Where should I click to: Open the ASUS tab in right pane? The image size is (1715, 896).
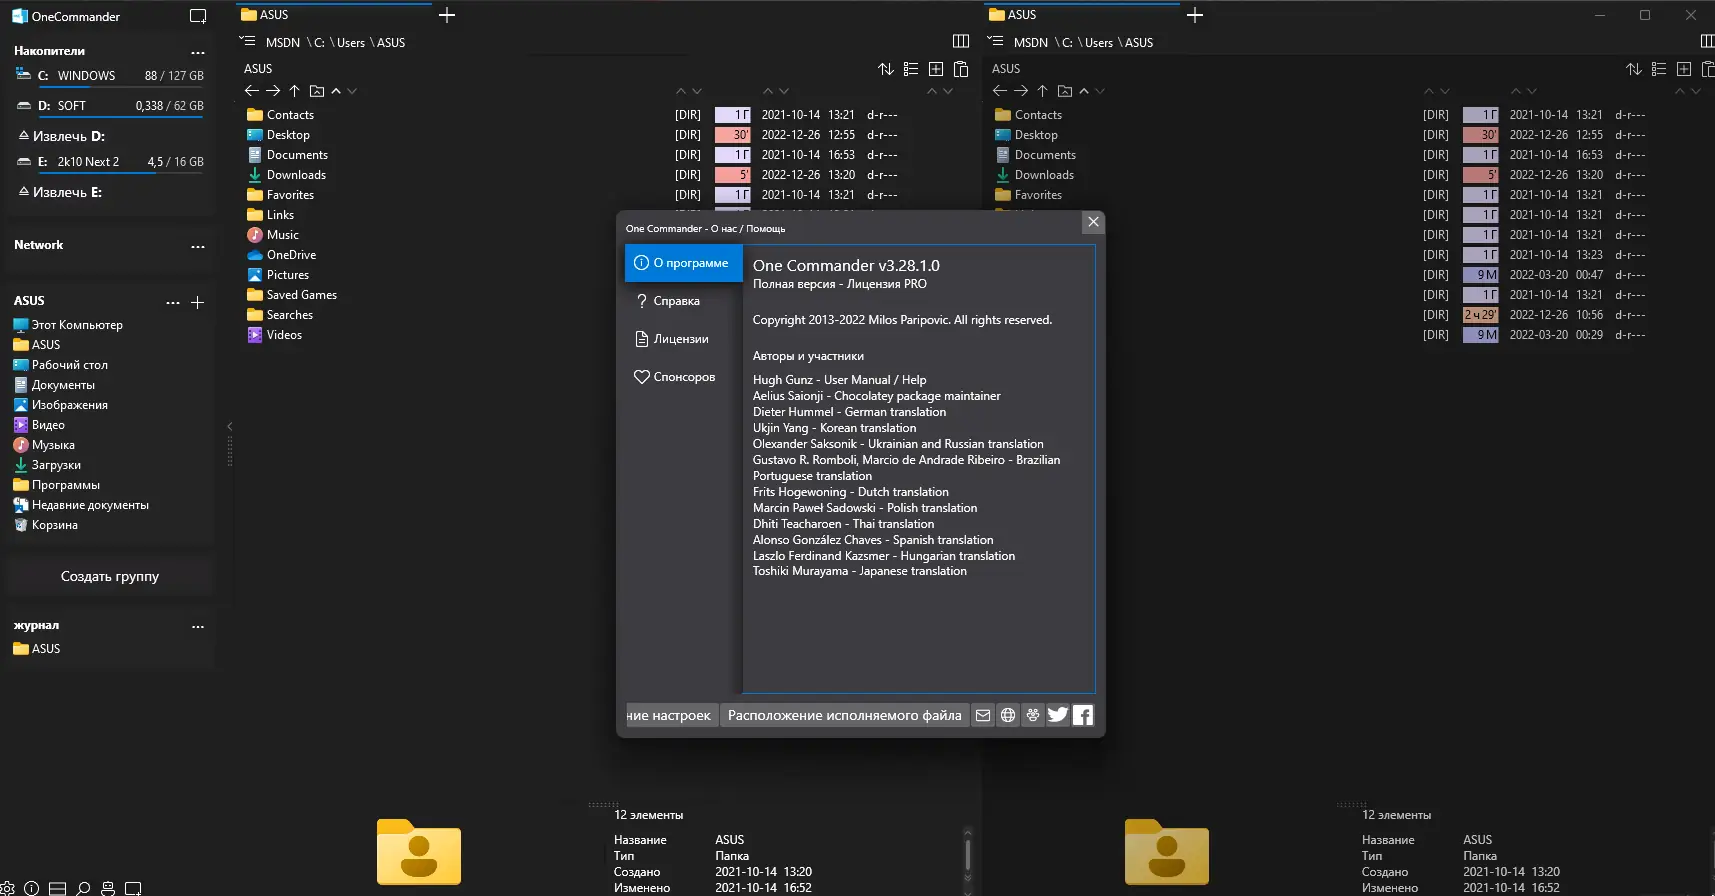1082,15
